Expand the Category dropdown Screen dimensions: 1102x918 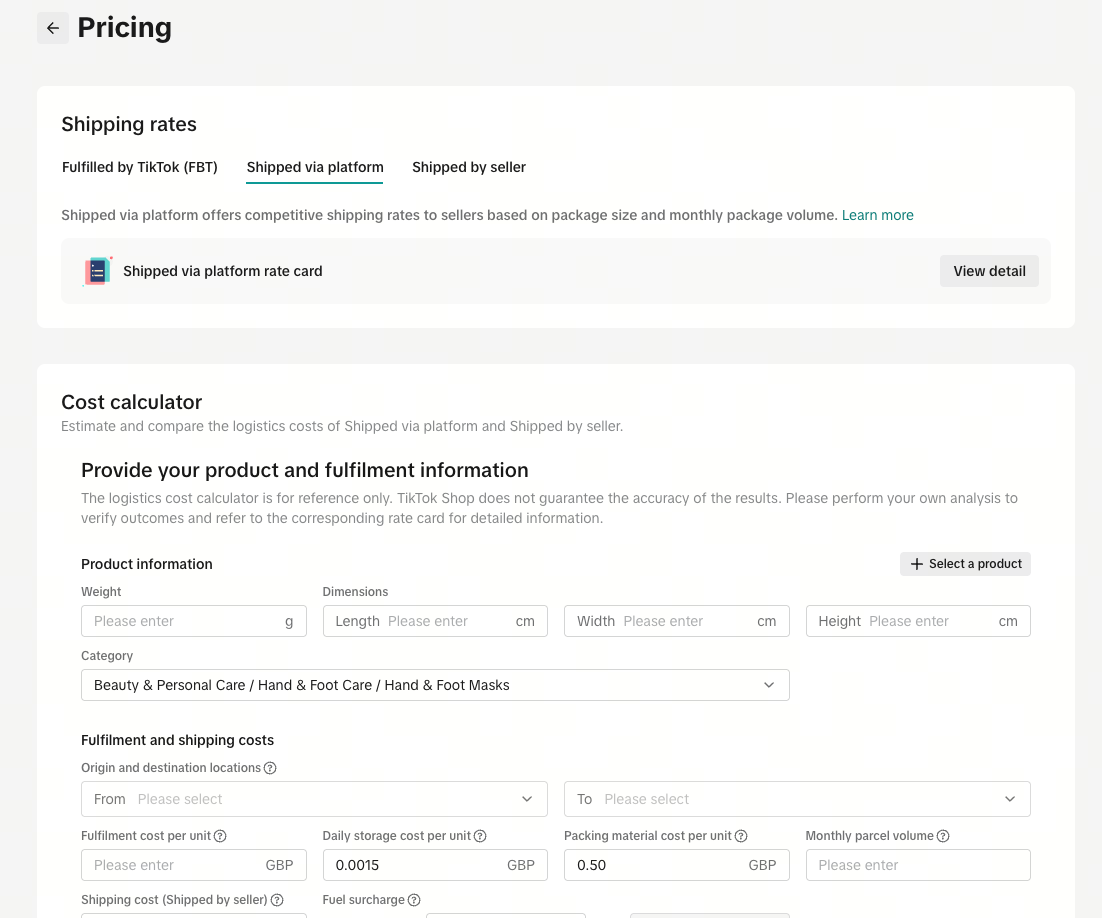pos(435,685)
